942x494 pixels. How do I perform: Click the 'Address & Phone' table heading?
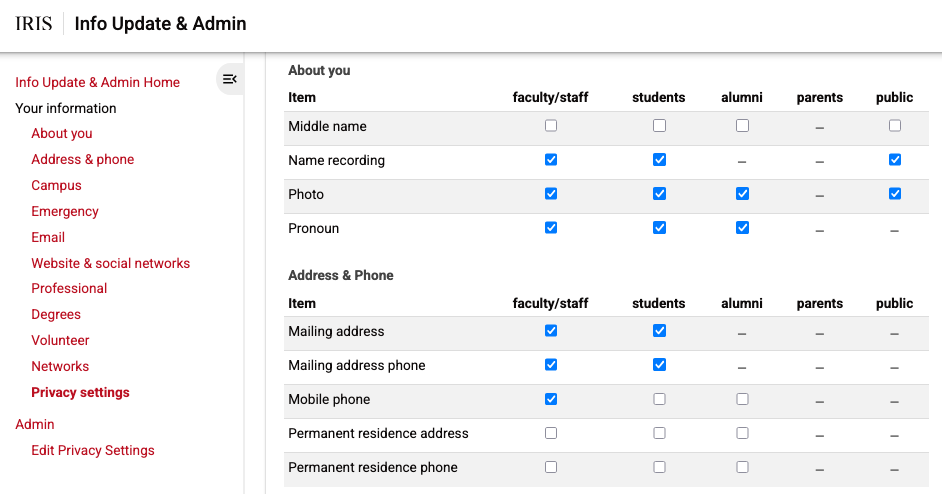(x=341, y=275)
